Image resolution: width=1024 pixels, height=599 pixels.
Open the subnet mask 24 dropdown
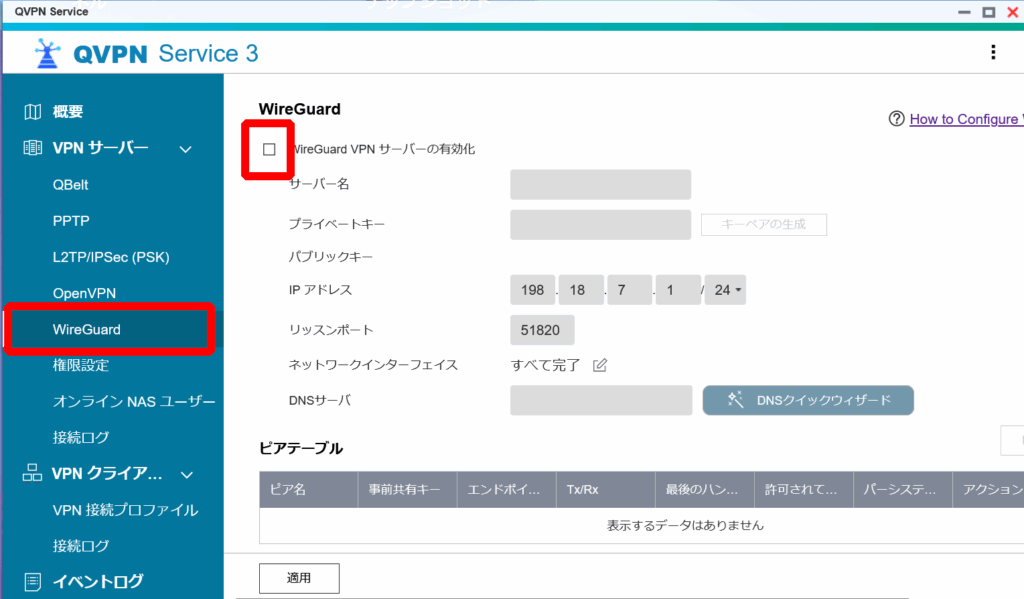point(725,290)
